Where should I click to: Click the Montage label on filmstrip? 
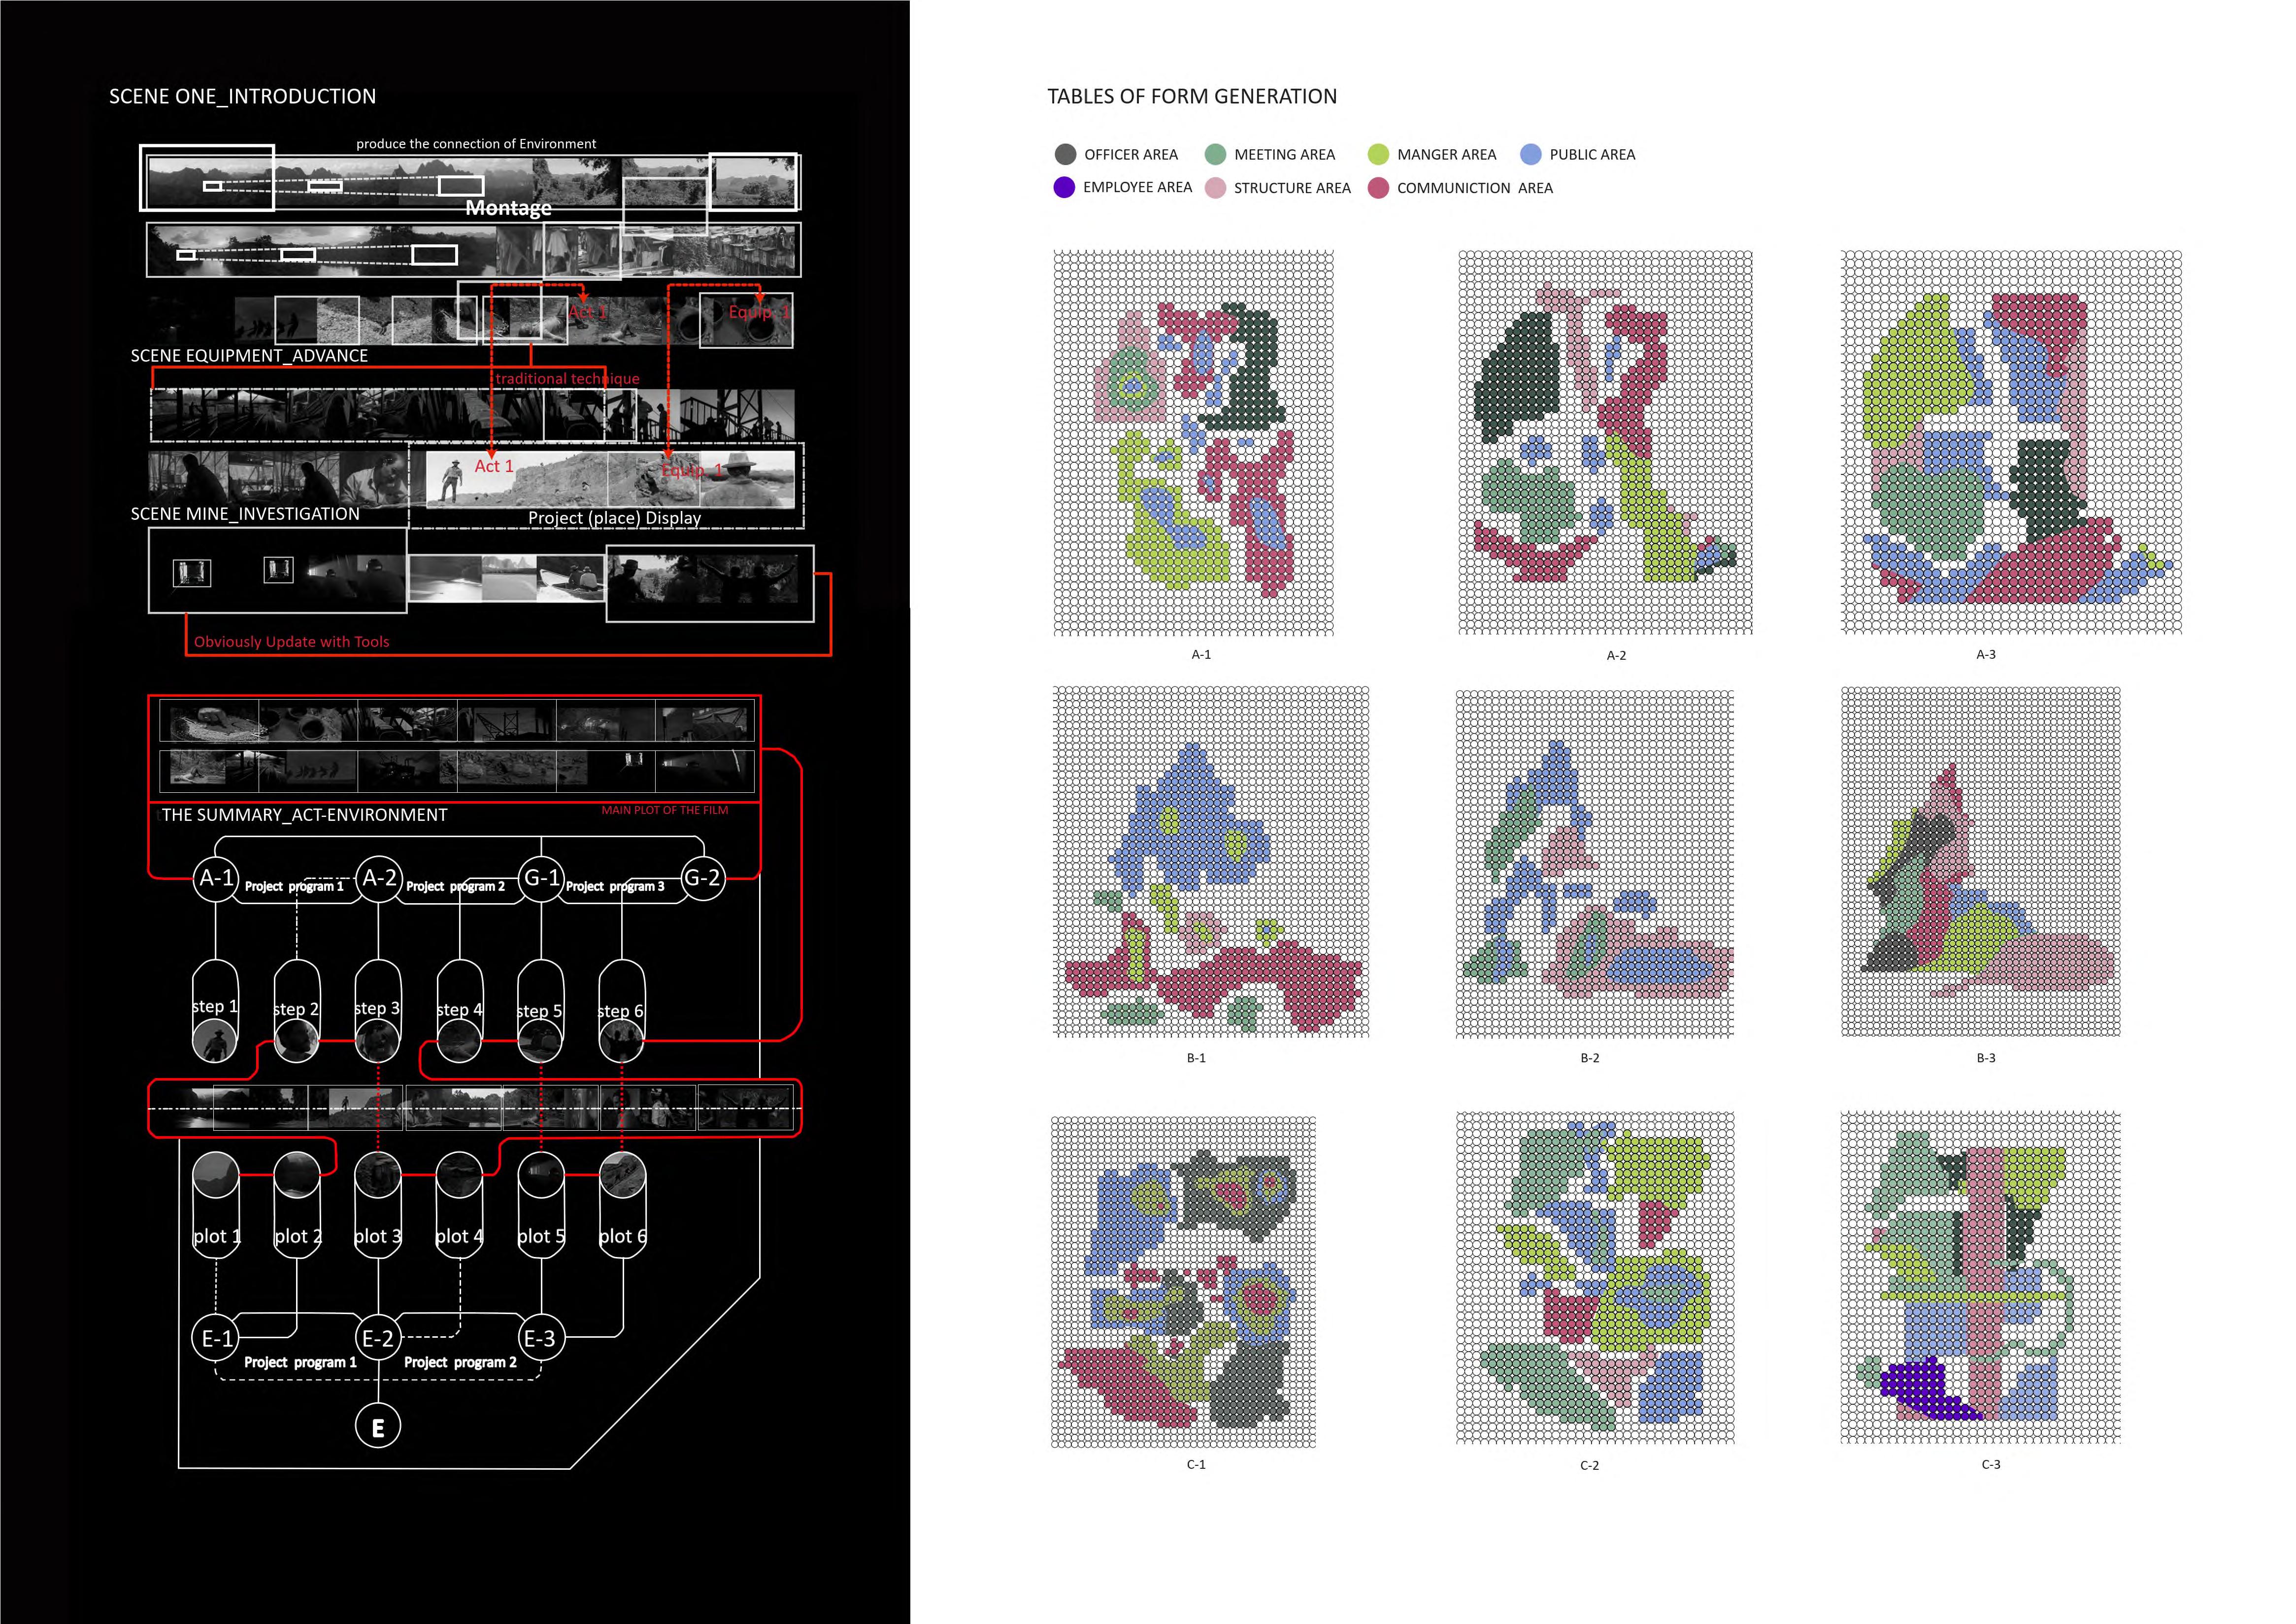[508, 208]
